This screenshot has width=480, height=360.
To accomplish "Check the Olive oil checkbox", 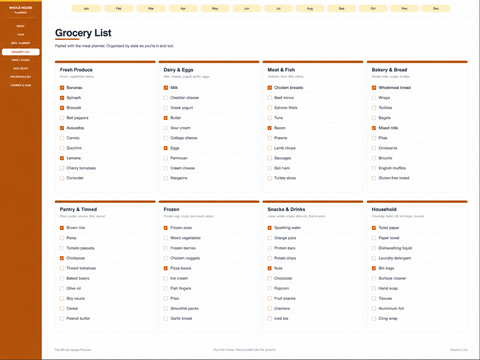I will click(x=62, y=288).
